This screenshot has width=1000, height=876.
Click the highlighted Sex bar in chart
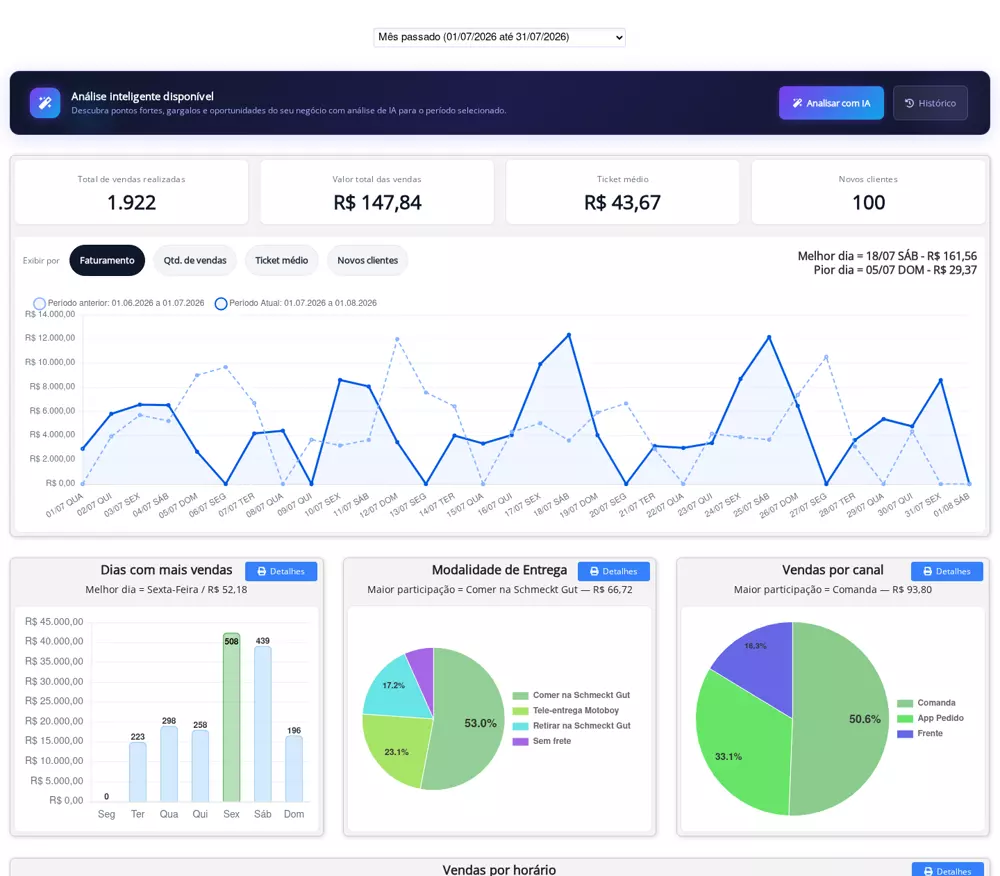tap(232, 717)
